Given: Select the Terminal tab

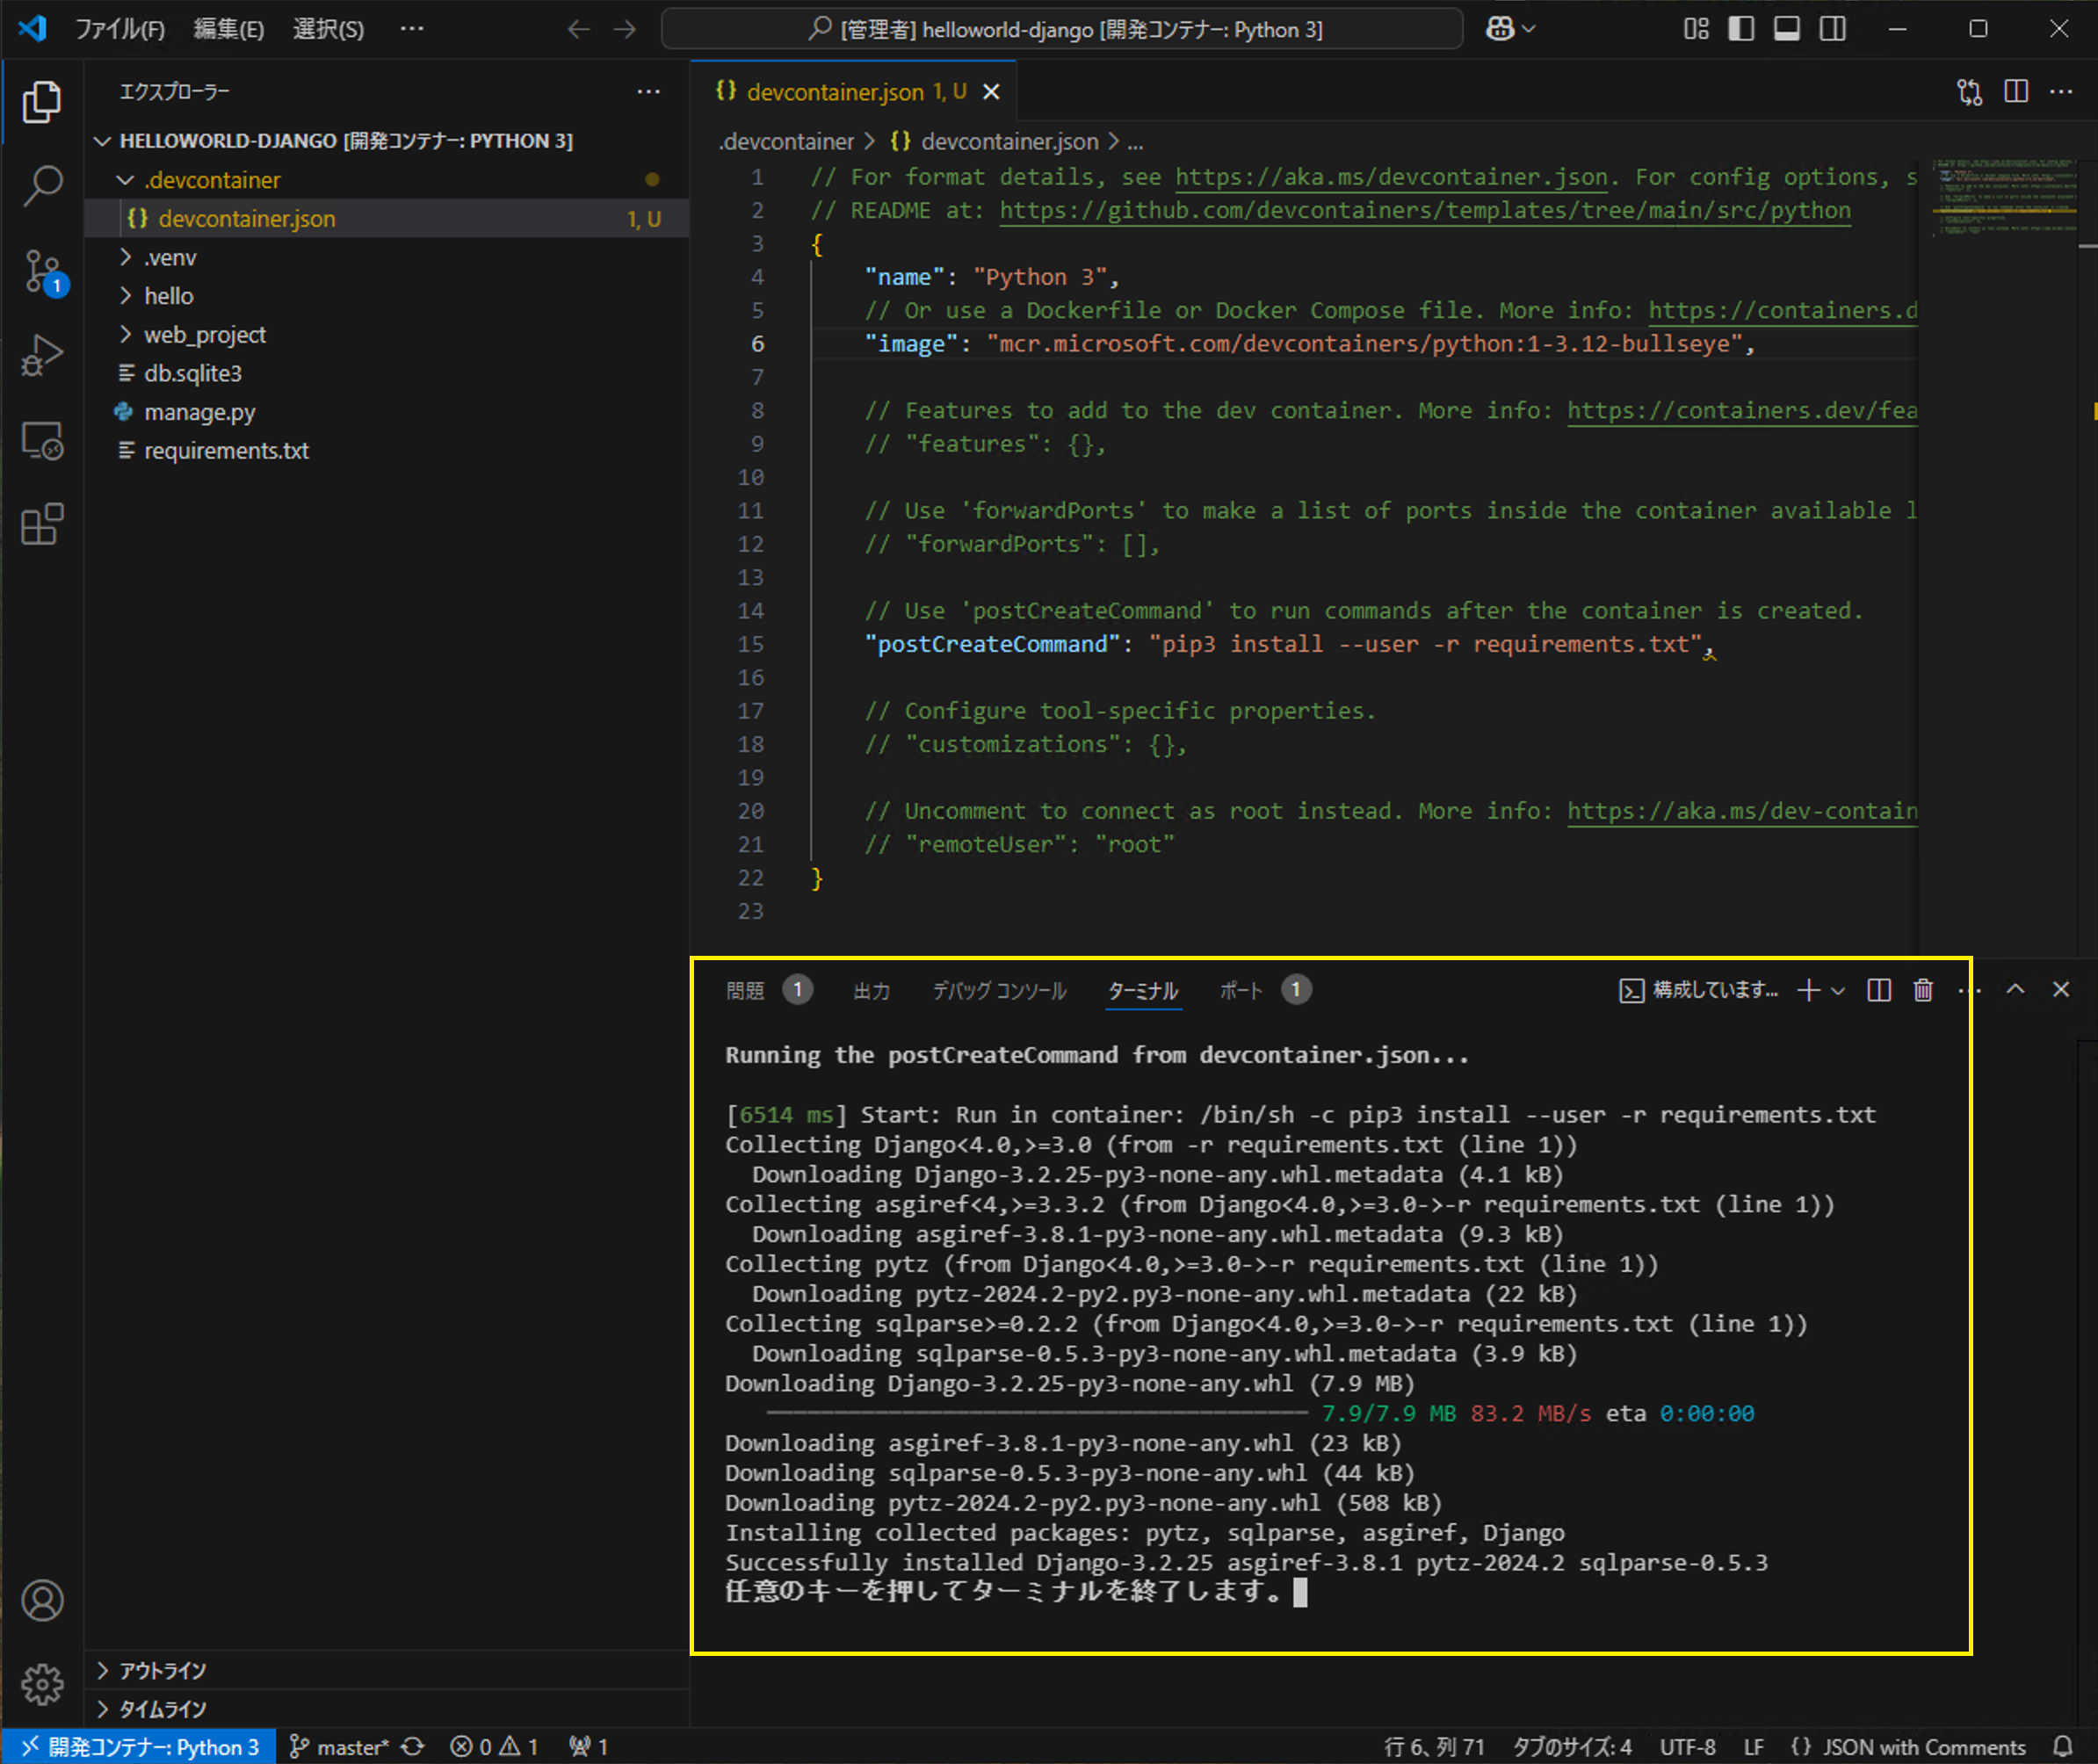Looking at the screenshot, I should pyautogui.click(x=1143, y=990).
